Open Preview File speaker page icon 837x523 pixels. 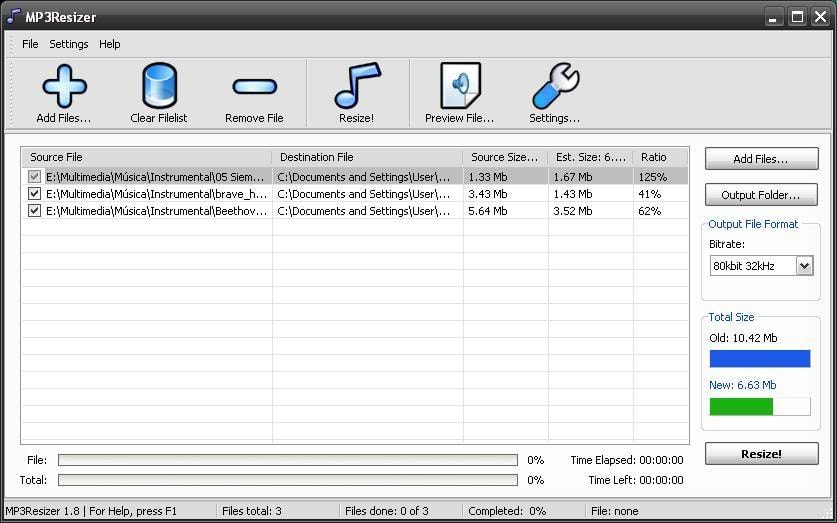[x=460, y=86]
